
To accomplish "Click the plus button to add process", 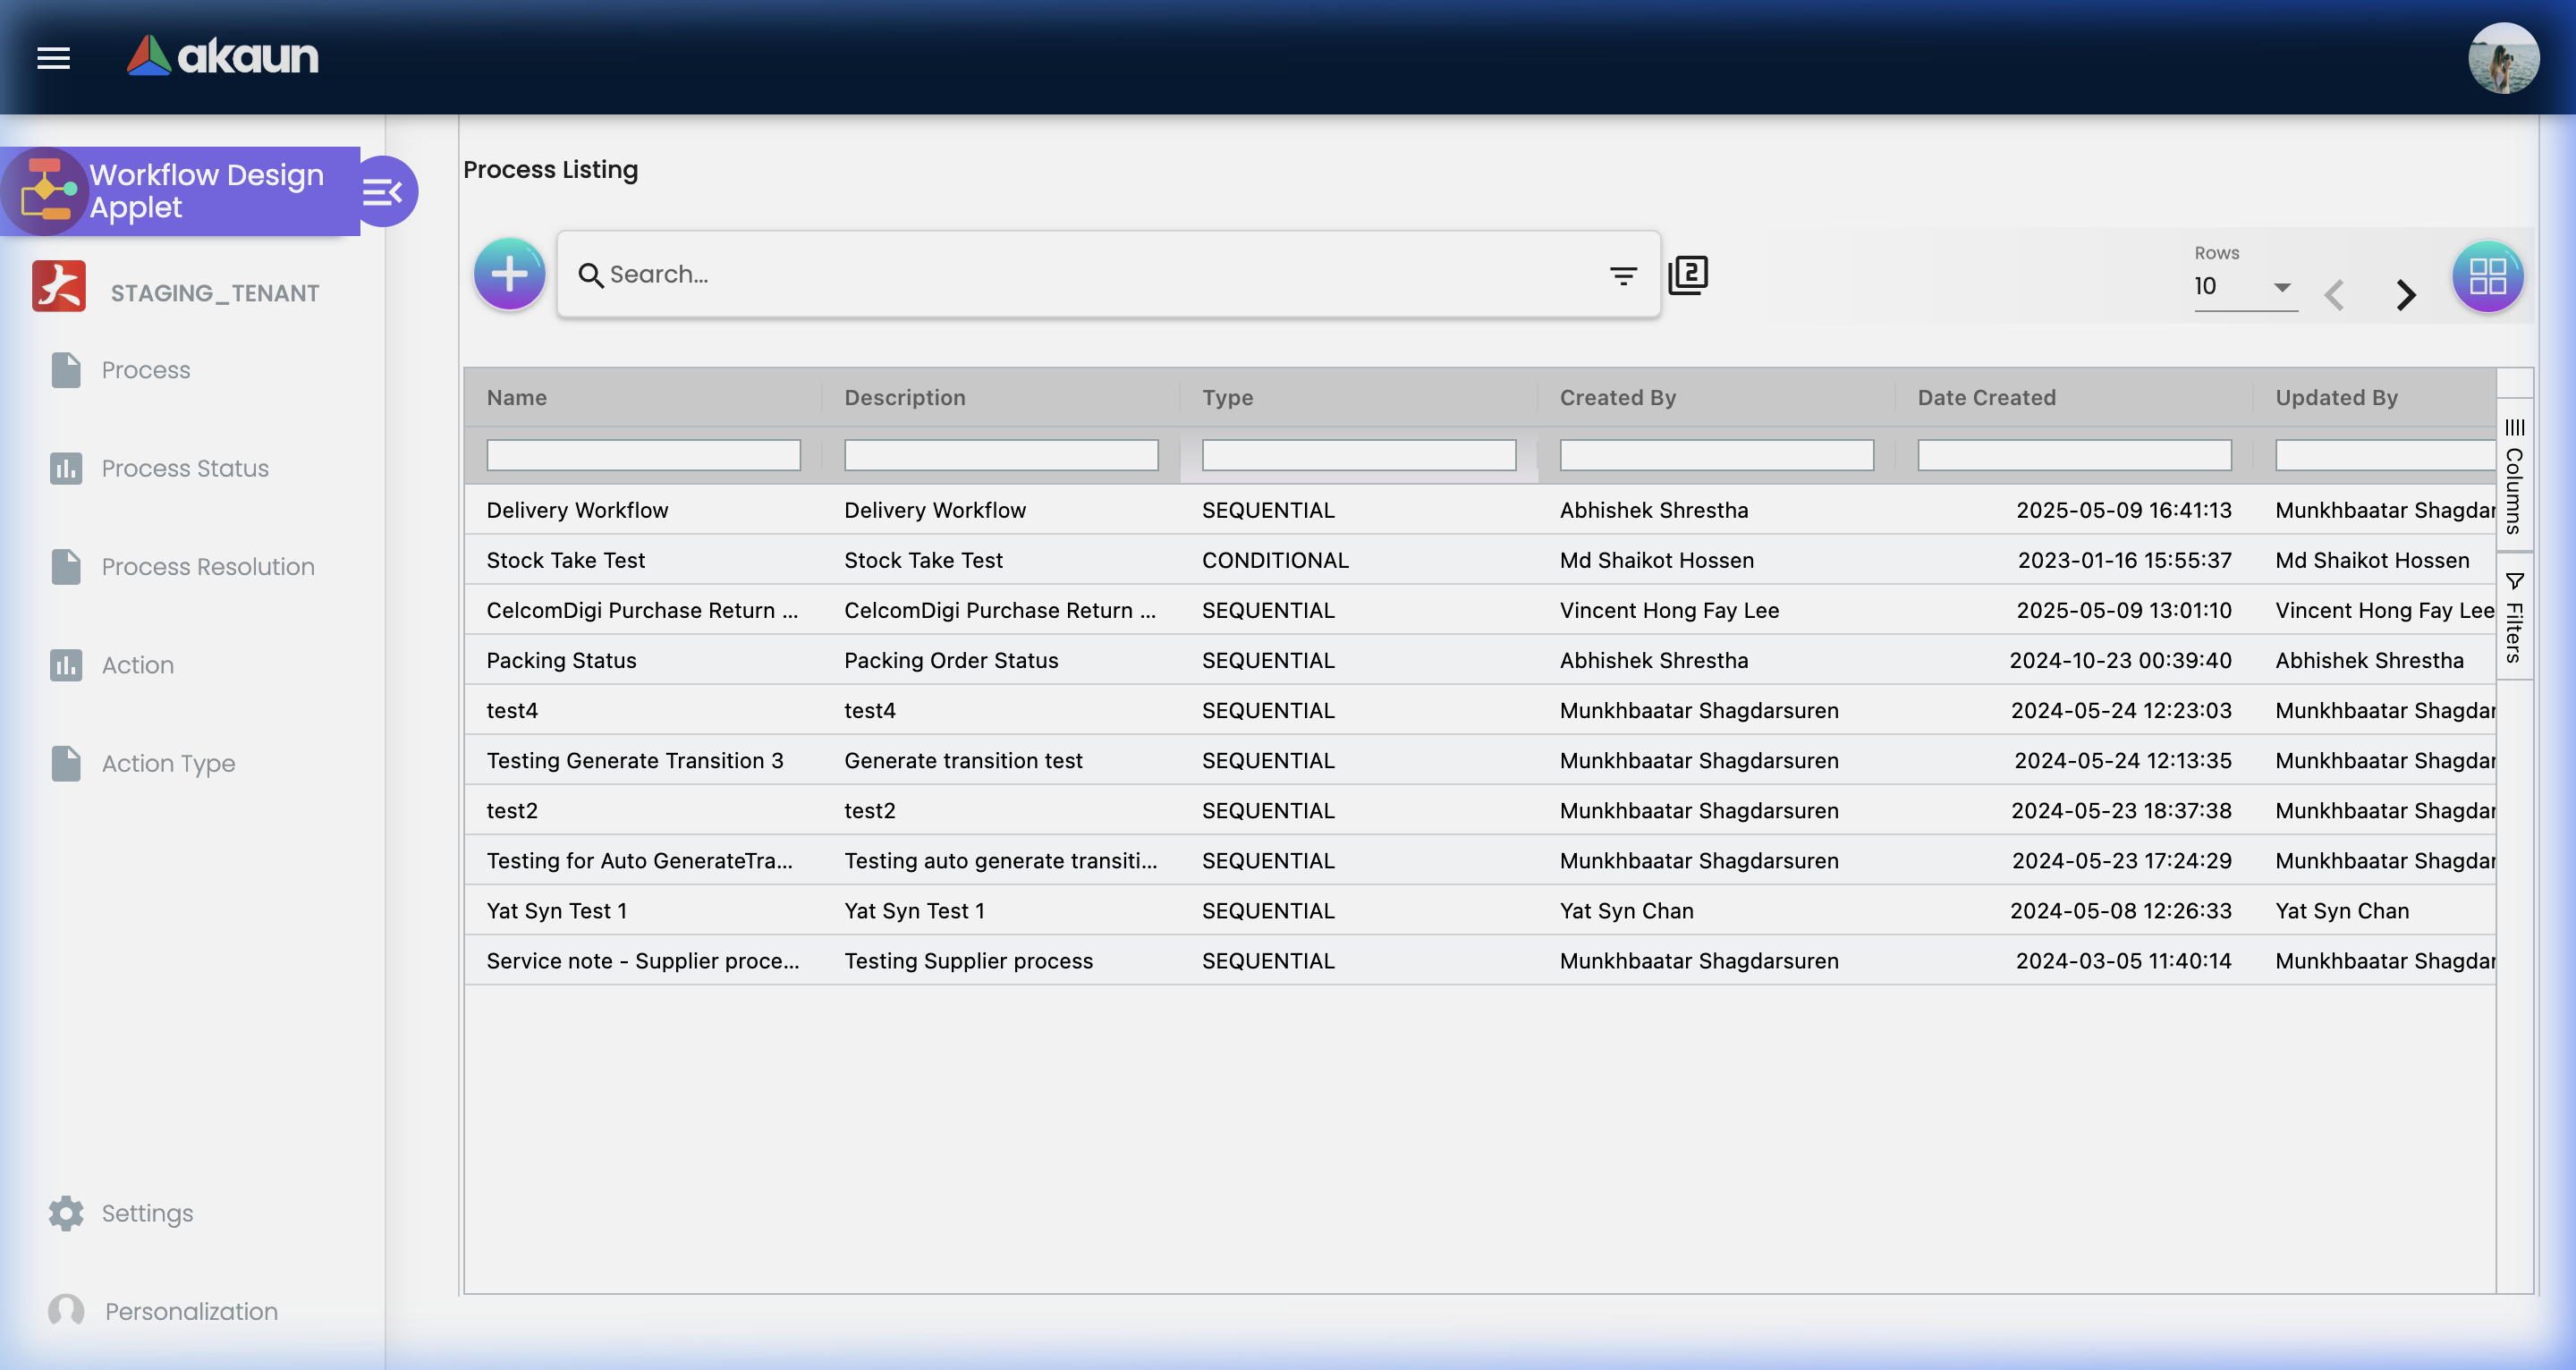I will [x=509, y=273].
